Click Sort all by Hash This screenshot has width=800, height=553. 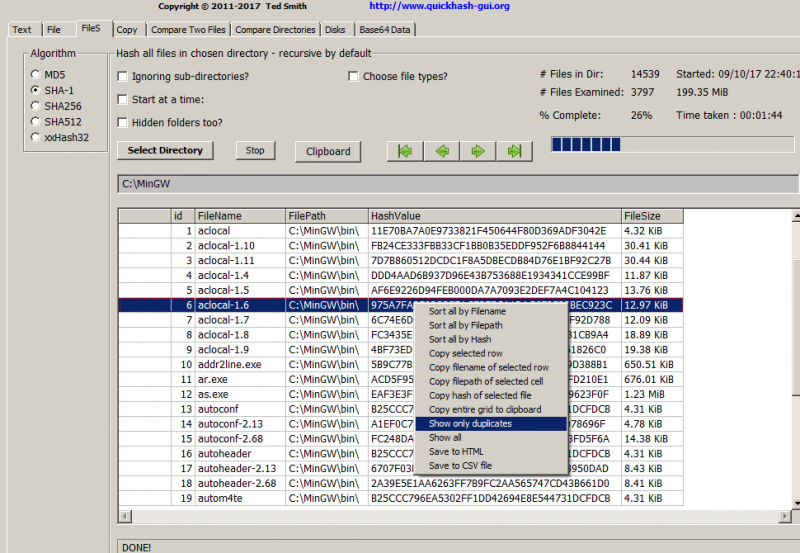[460, 340]
